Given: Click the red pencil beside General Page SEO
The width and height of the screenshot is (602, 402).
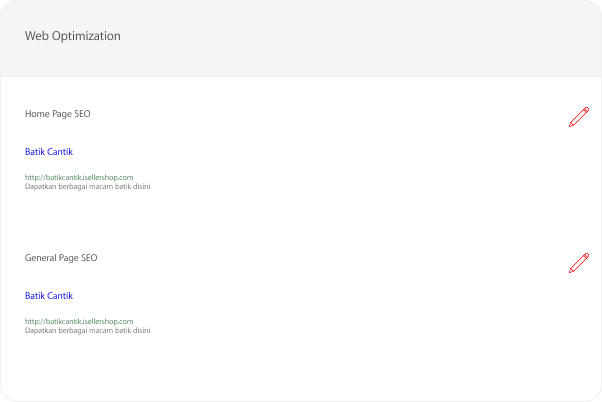Looking at the screenshot, I should pos(579,263).
